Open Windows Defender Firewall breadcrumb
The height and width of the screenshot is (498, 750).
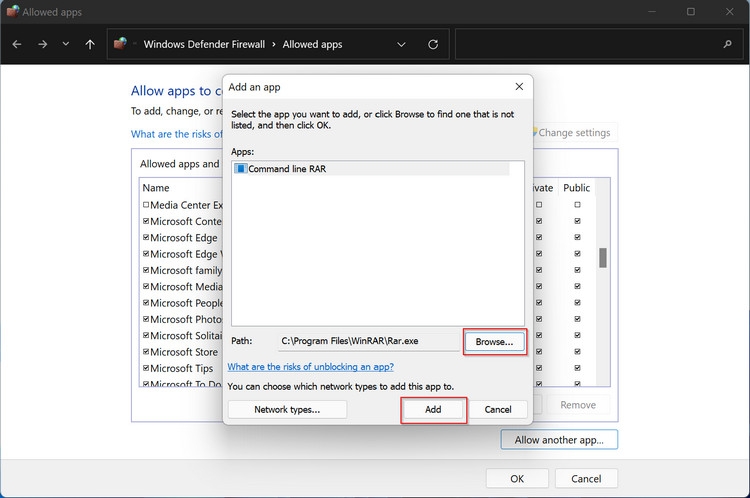point(204,44)
